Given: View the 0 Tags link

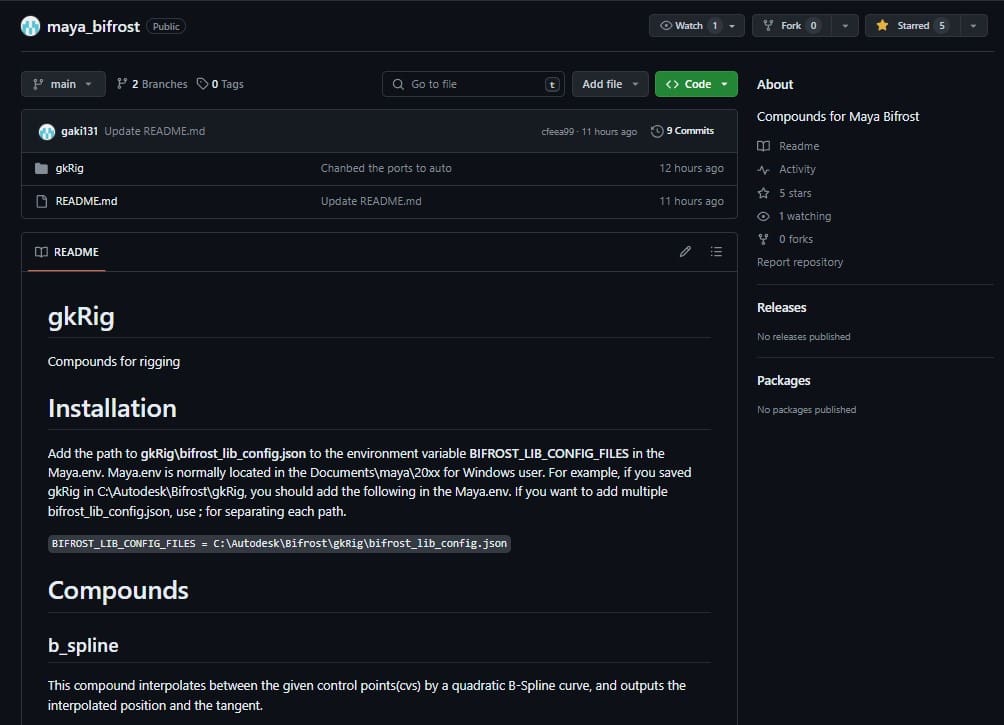Looking at the screenshot, I should (x=220, y=84).
